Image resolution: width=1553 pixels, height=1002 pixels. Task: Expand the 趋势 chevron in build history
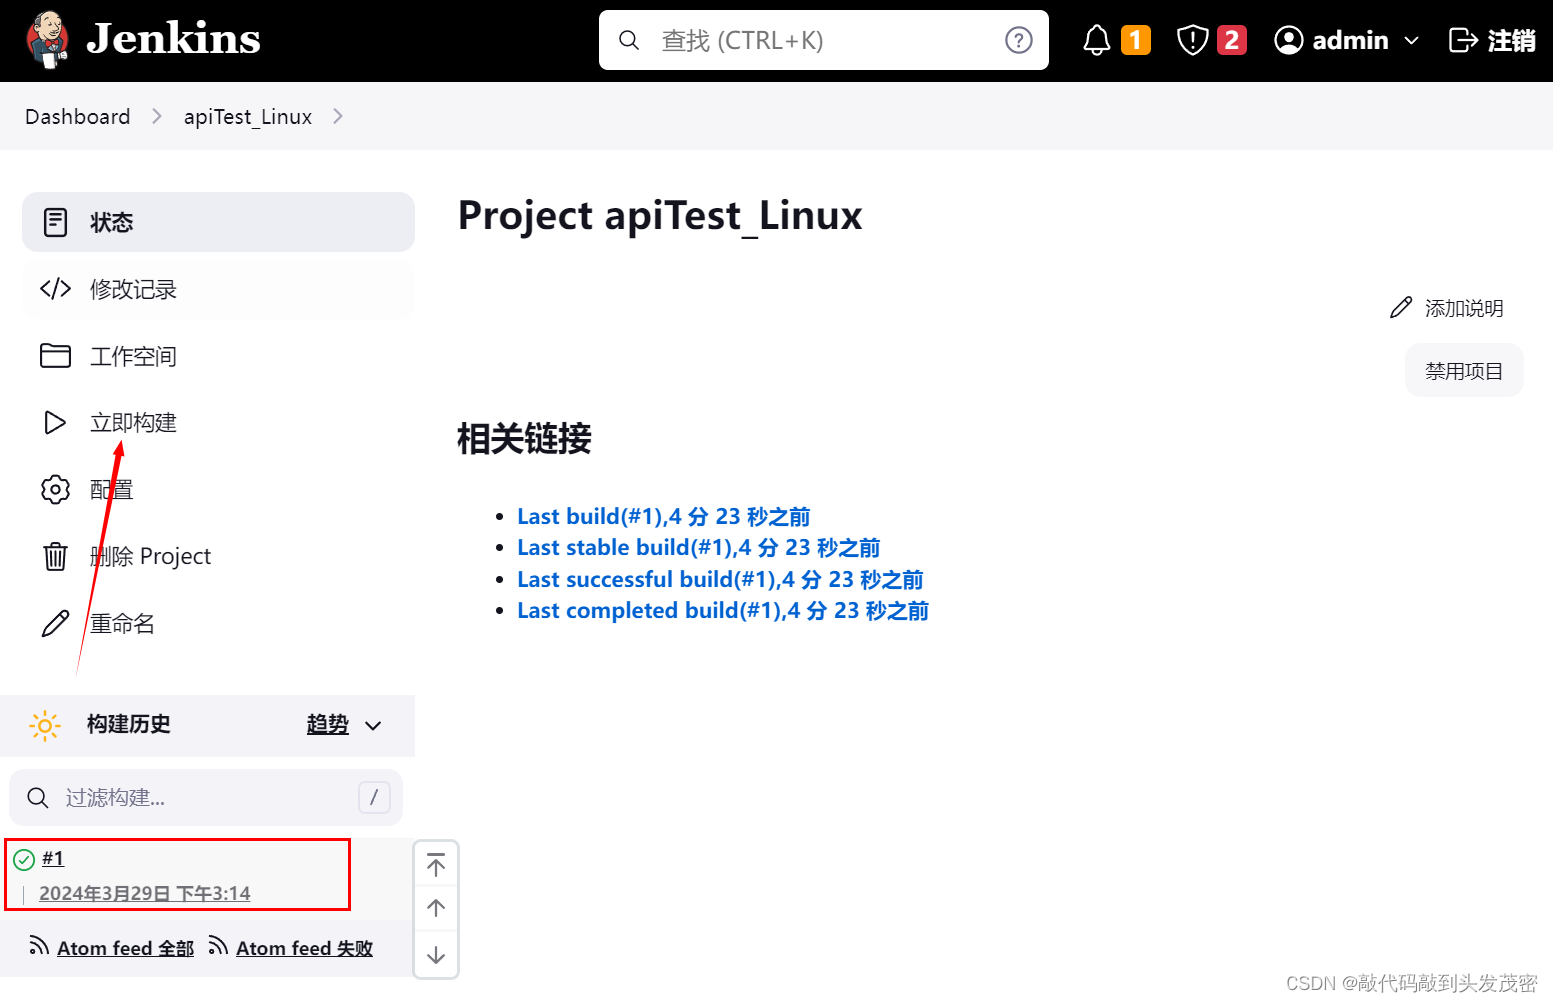pos(373,725)
